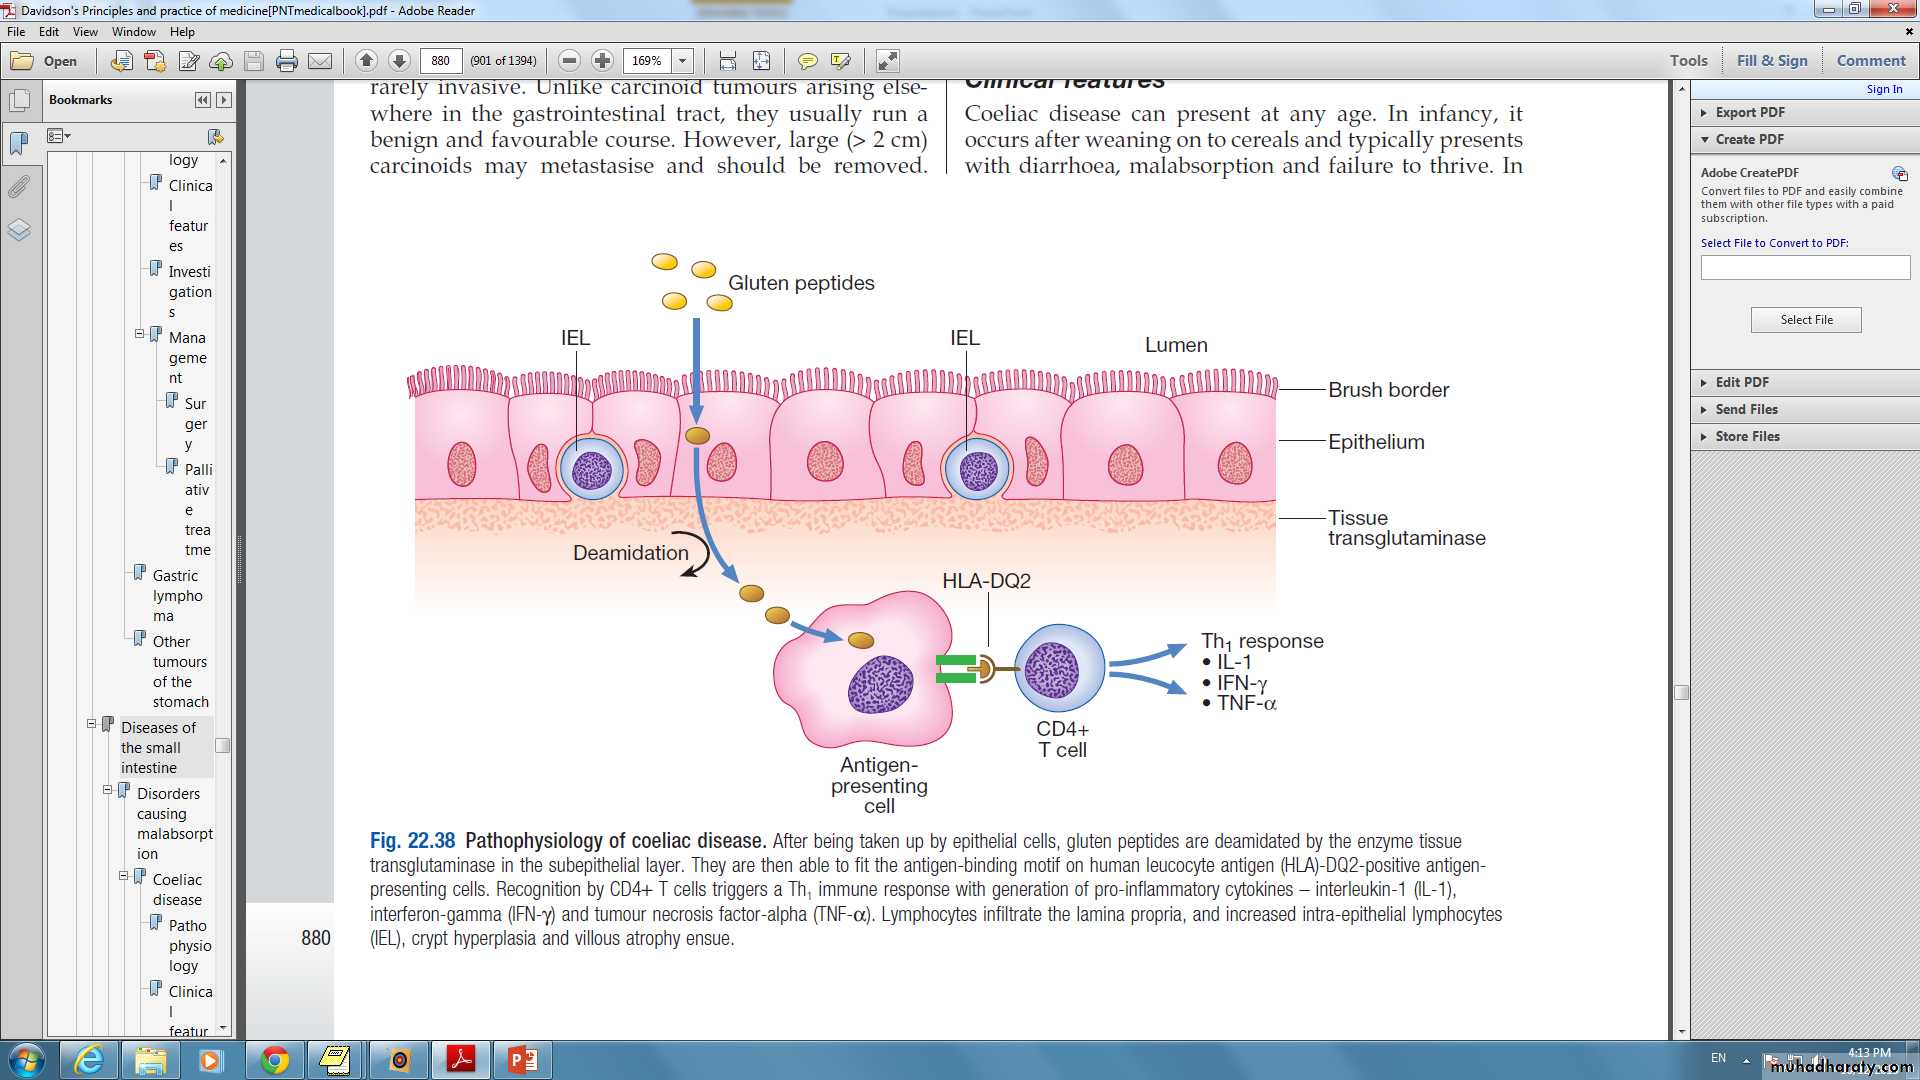1920x1080 pixels.
Task: Switch to the Comment pane
Action: tap(1870, 60)
